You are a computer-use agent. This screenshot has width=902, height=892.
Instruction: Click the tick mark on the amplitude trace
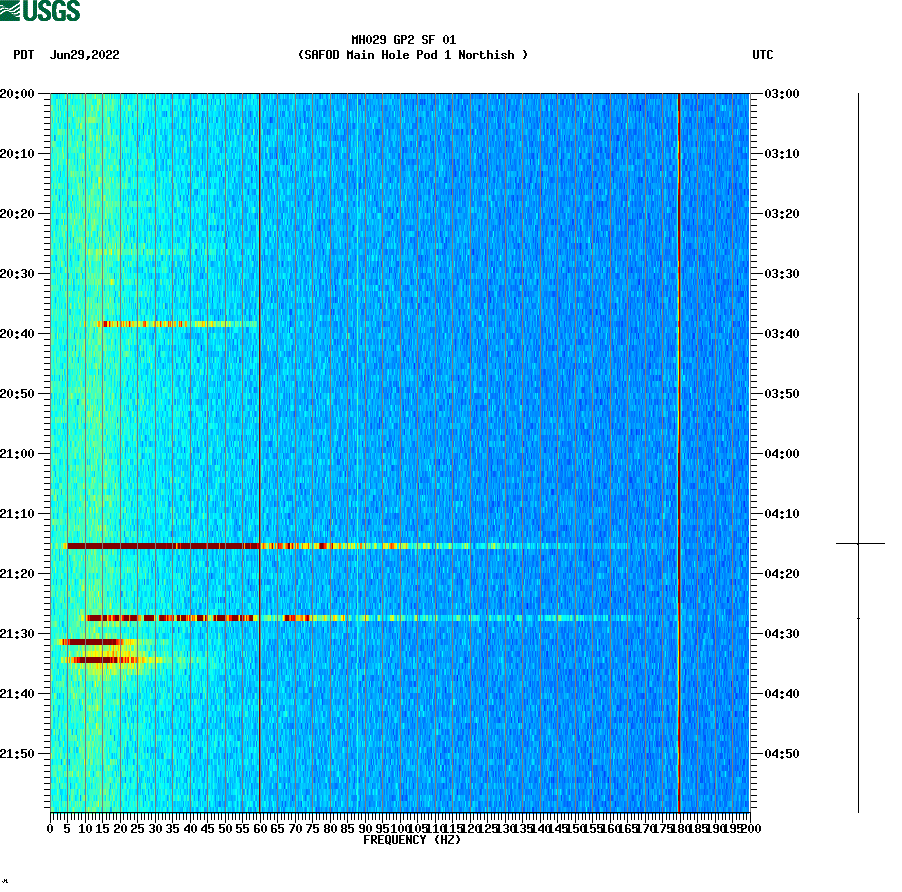(857, 541)
